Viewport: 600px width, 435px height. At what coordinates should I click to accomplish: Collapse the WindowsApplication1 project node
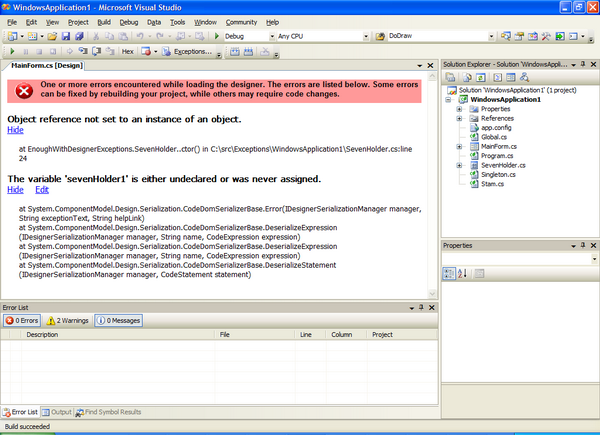tap(448, 99)
